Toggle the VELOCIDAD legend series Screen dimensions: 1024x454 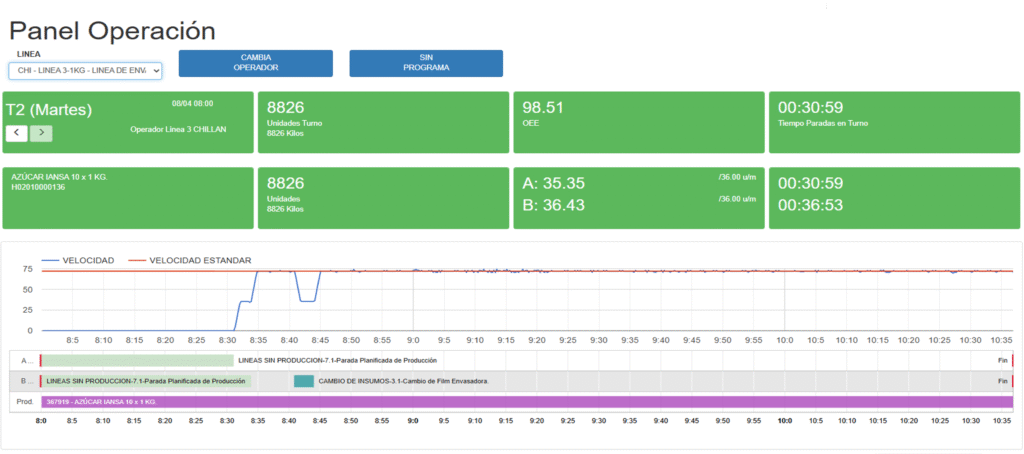[78, 261]
